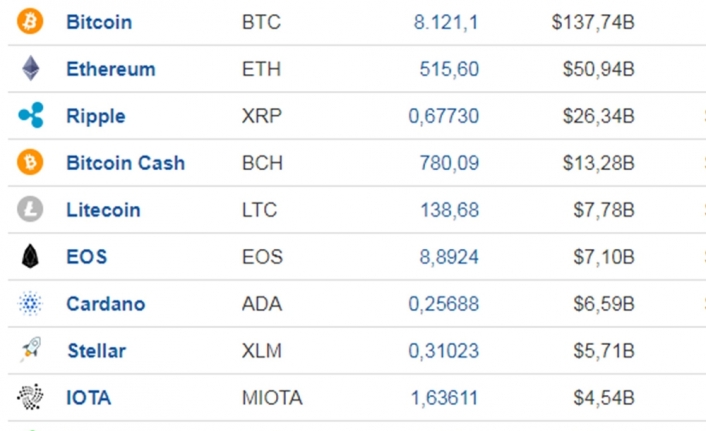Open the Bitcoin Cash name link

click(126, 163)
